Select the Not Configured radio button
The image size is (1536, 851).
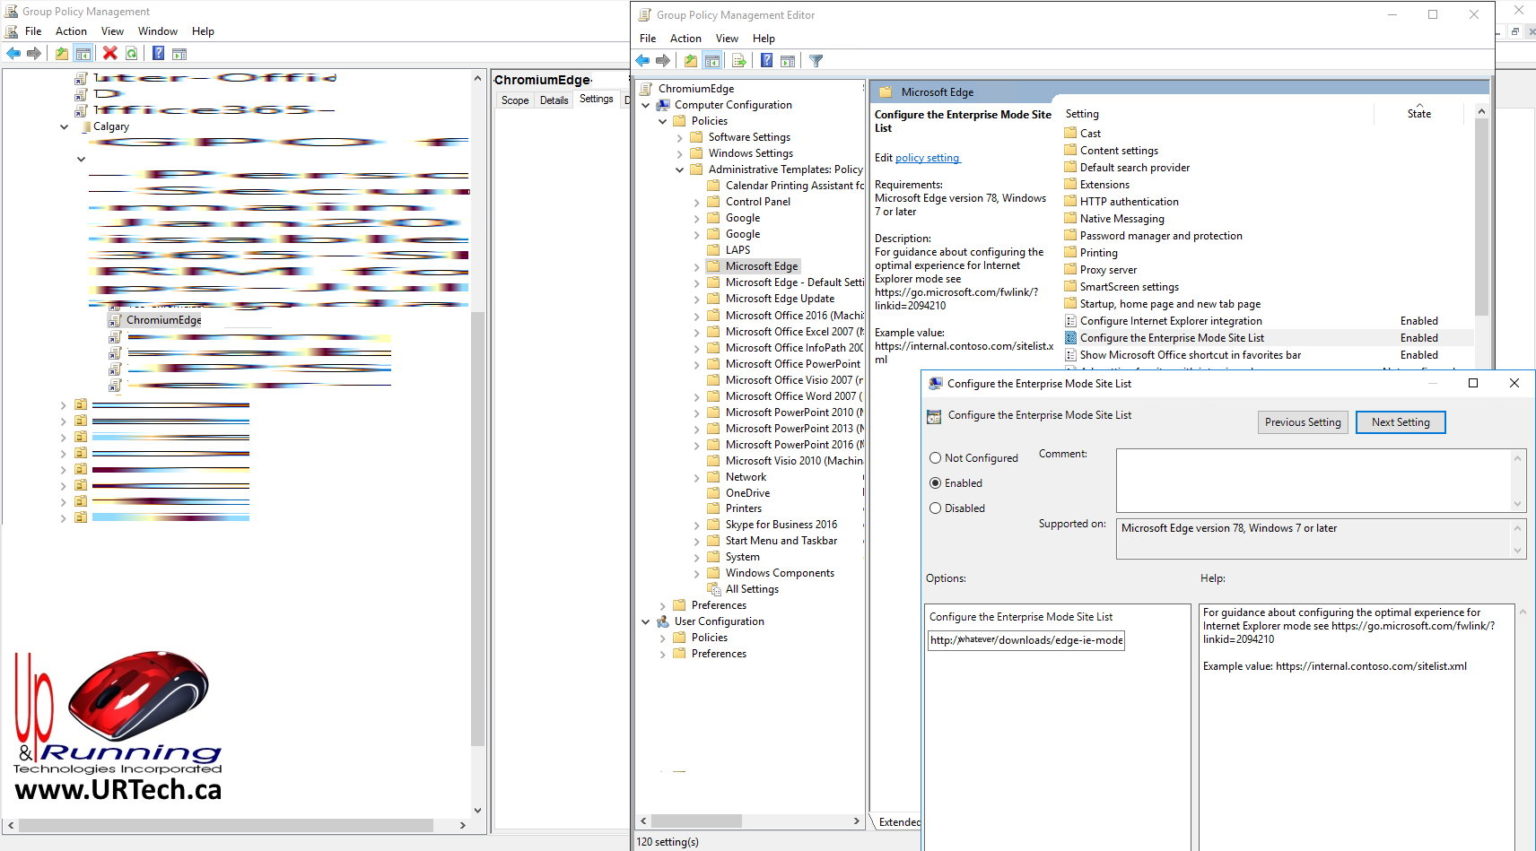[x=937, y=458]
